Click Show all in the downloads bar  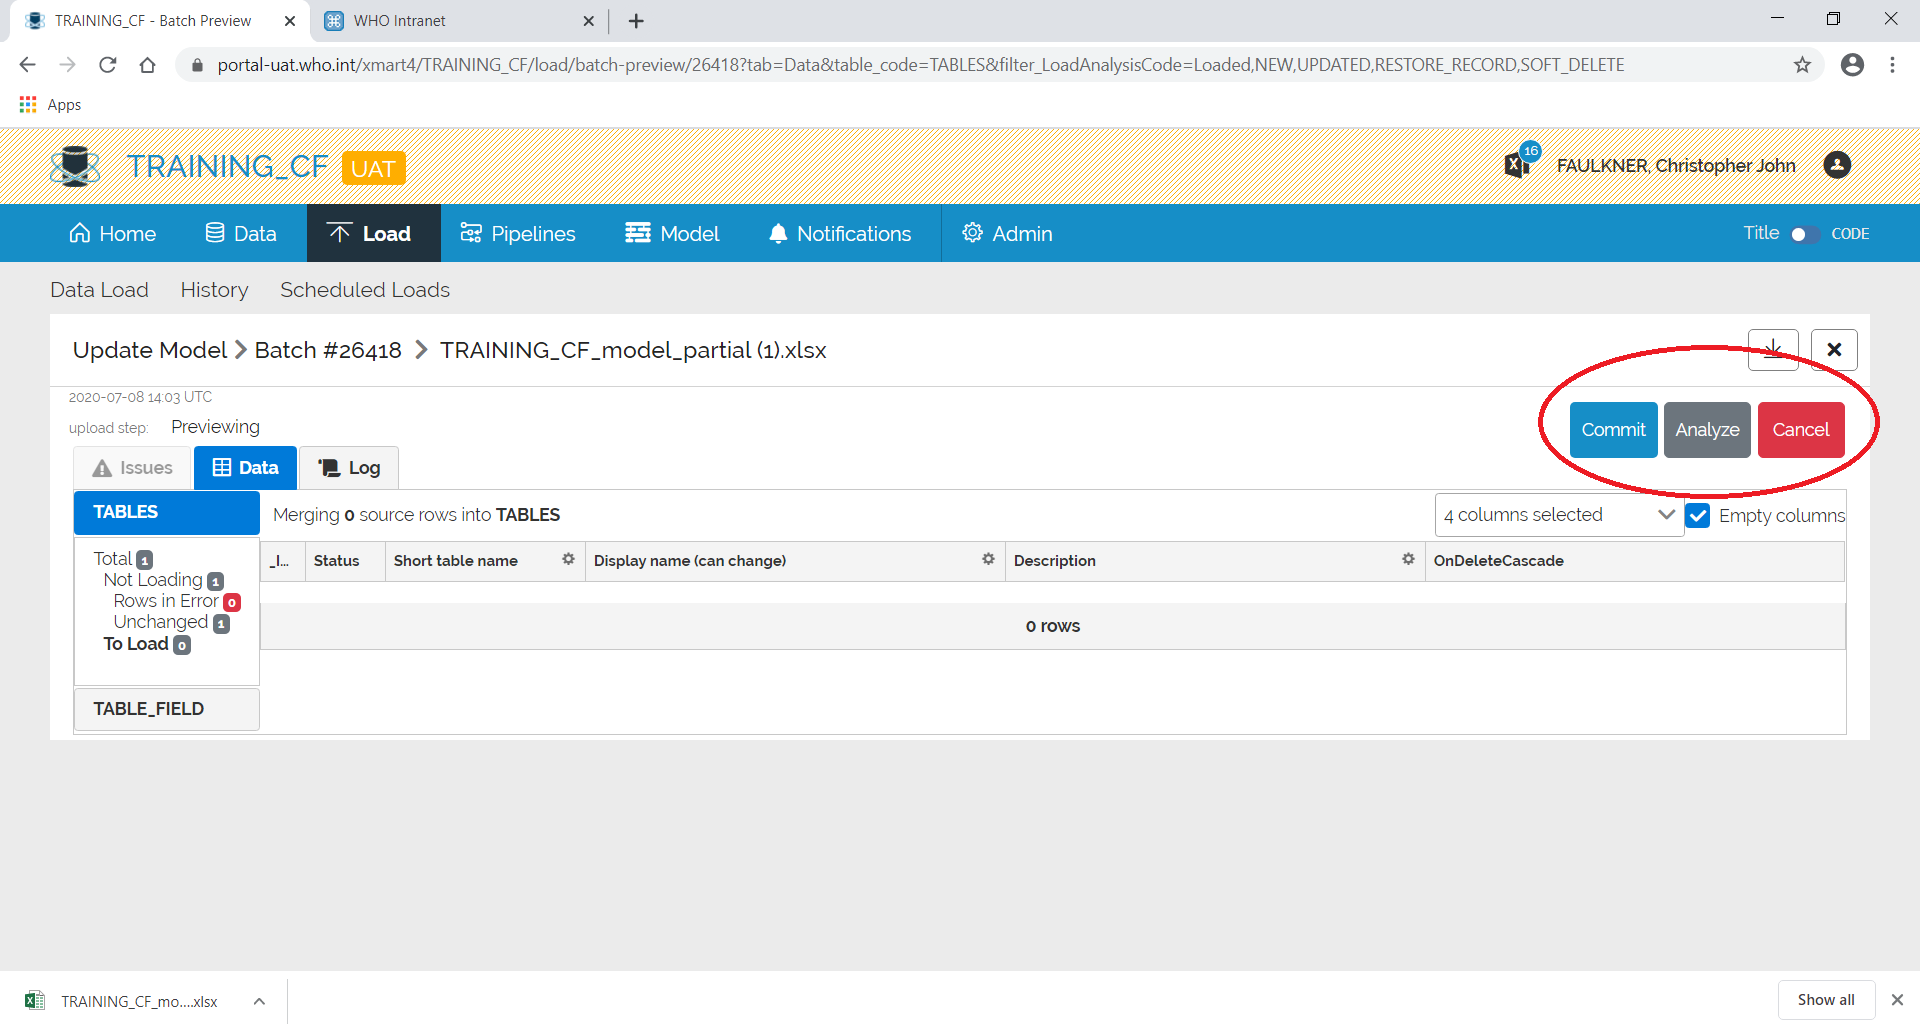[1826, 999]
